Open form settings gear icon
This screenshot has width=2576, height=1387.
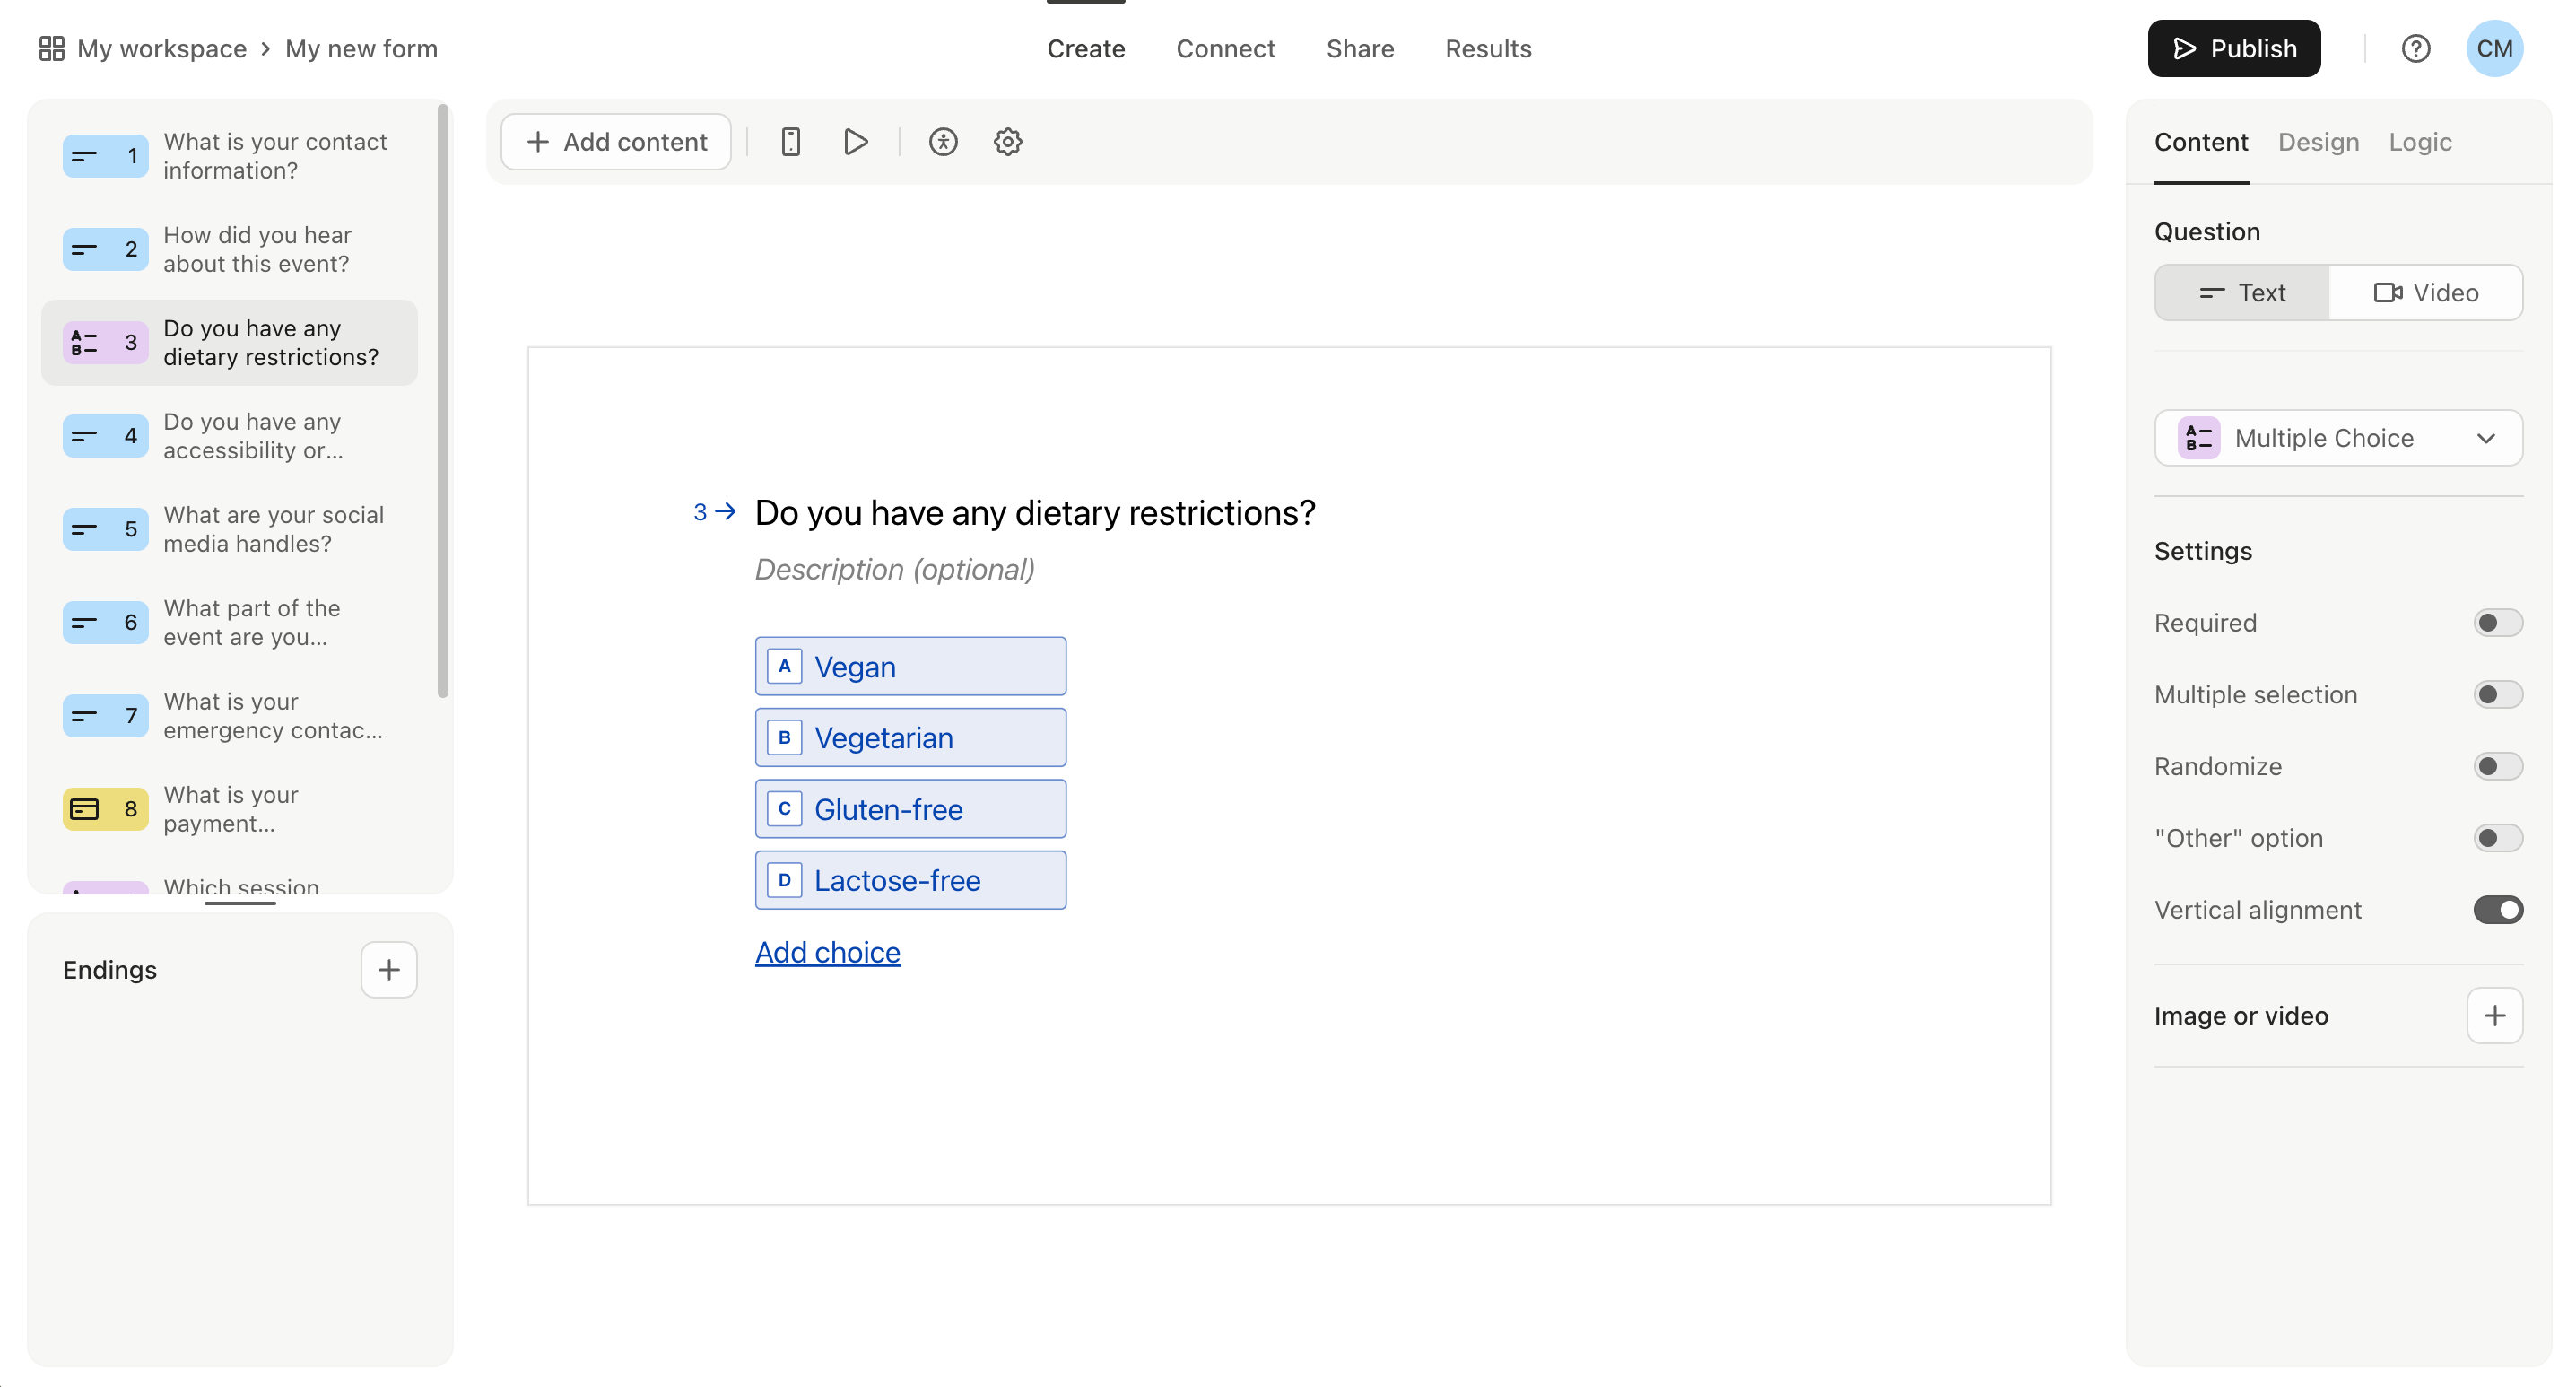pyautogui.click(x=1007, y=142)
